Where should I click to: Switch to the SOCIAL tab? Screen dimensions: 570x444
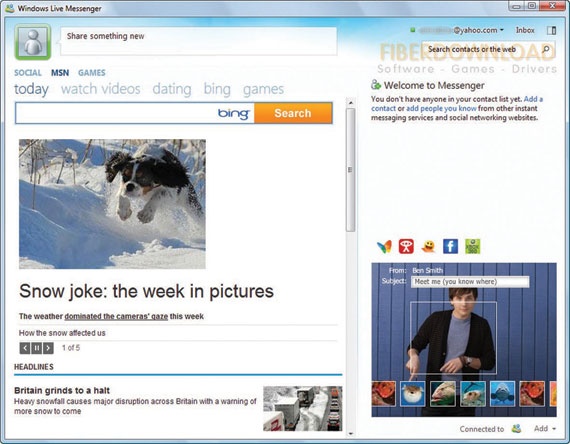(x=28, y=73)
